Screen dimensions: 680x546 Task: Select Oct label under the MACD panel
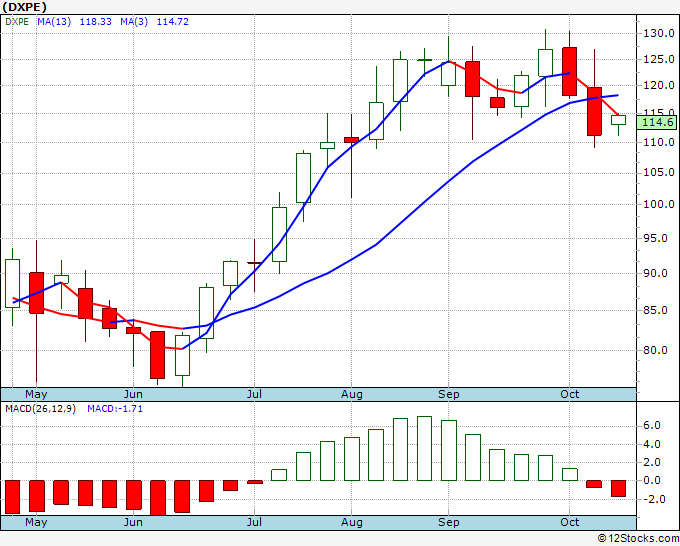pos(569,522)
